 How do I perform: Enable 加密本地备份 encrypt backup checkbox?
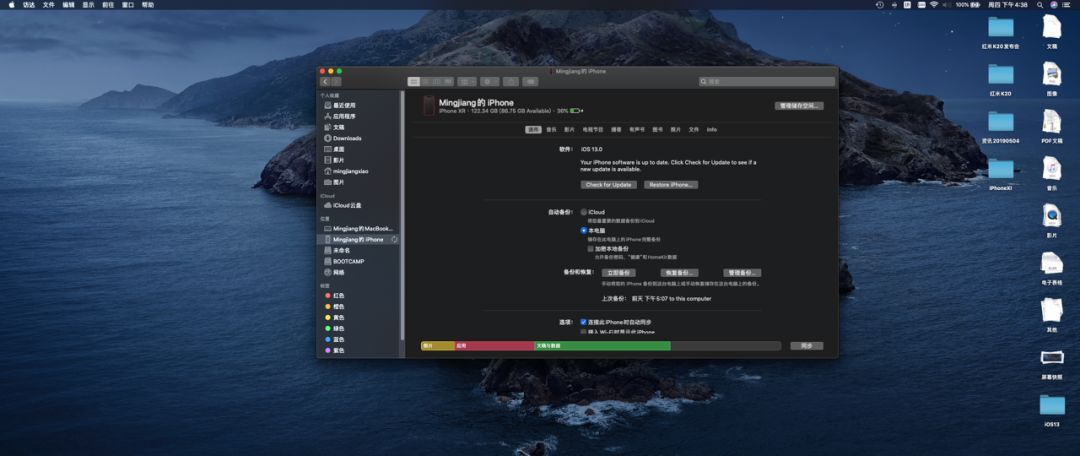point(590,248)
